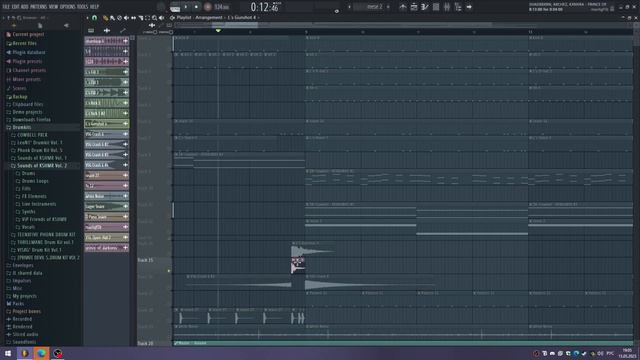Open My projects folder in browser
The width and height of the screenshot is (640, 360).
click(x=24, y=296)
